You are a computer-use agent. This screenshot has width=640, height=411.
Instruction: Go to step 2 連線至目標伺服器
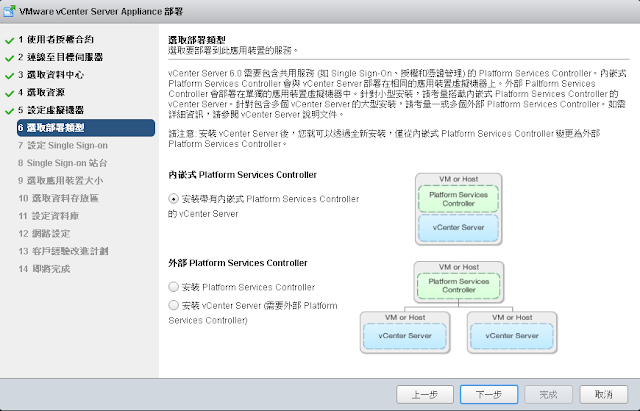tap(60, 57)
